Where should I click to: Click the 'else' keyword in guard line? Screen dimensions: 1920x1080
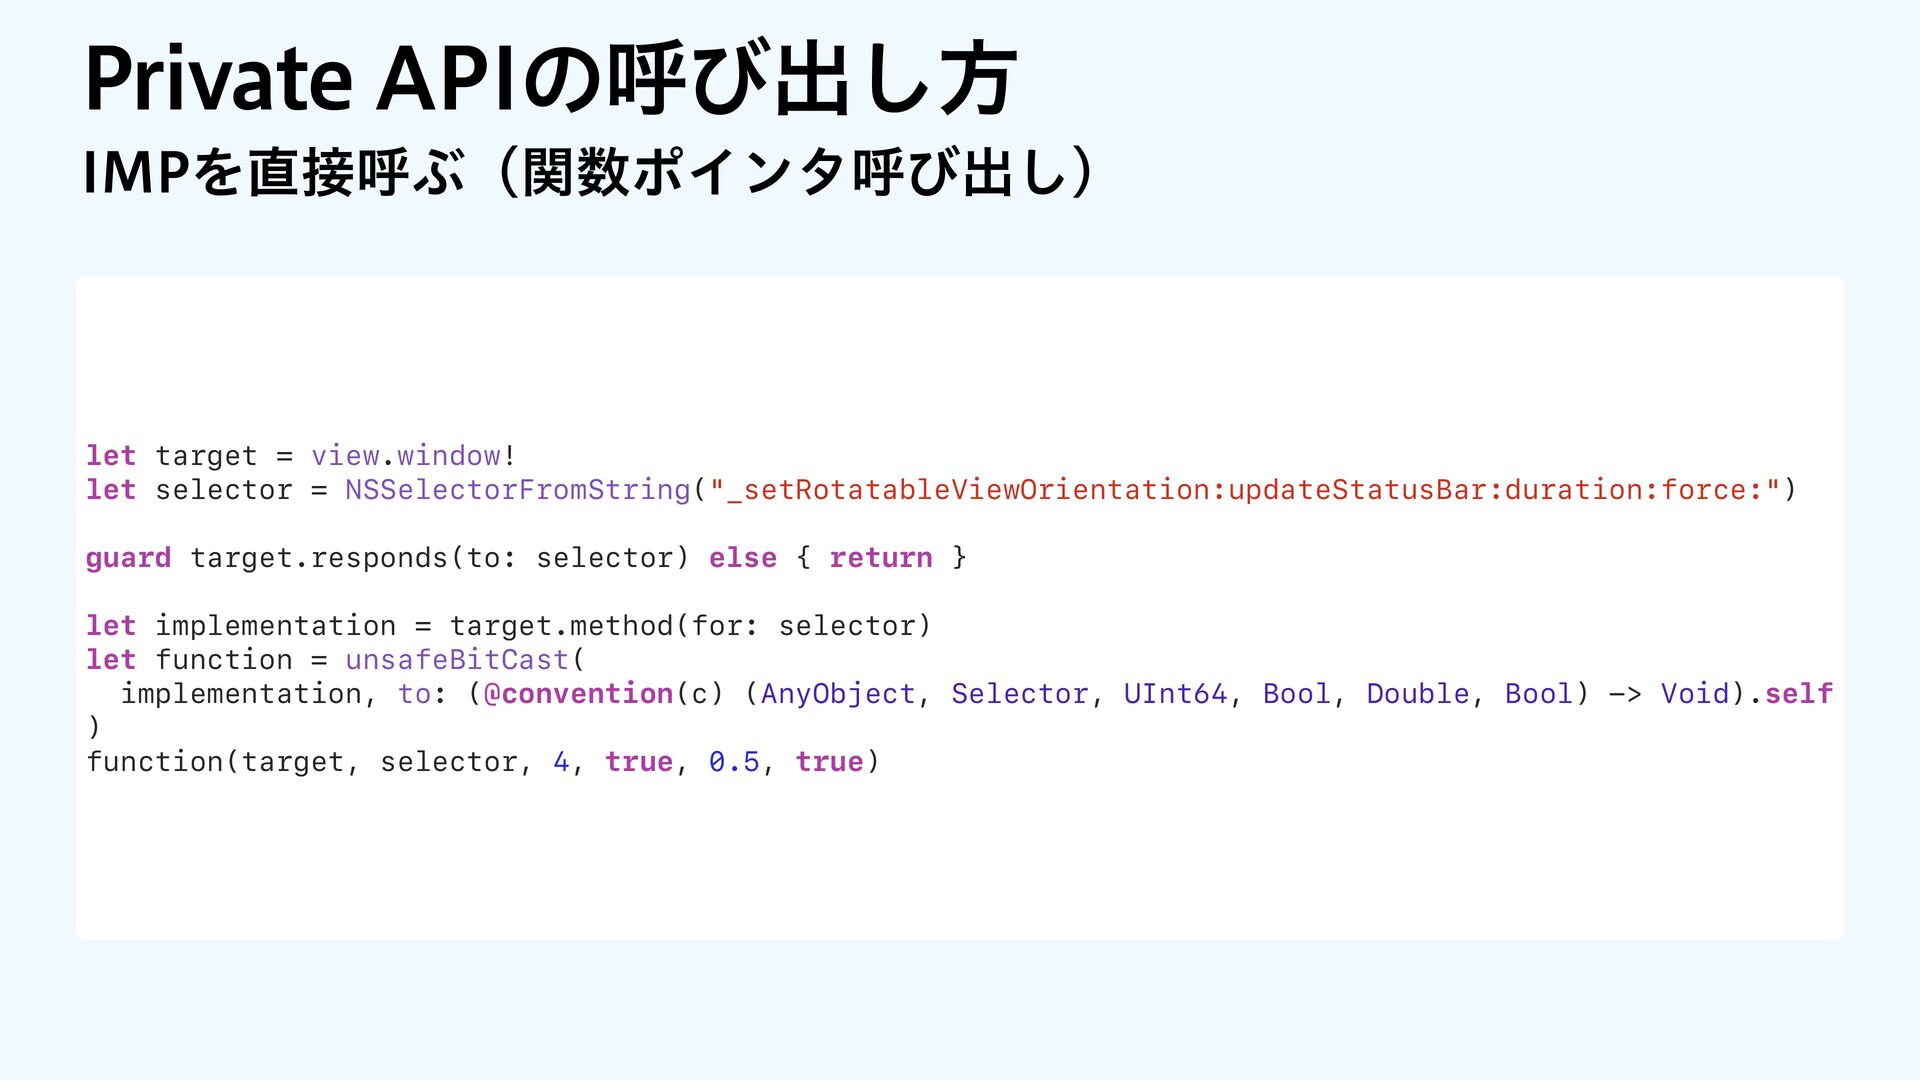(x=742, y=558)
